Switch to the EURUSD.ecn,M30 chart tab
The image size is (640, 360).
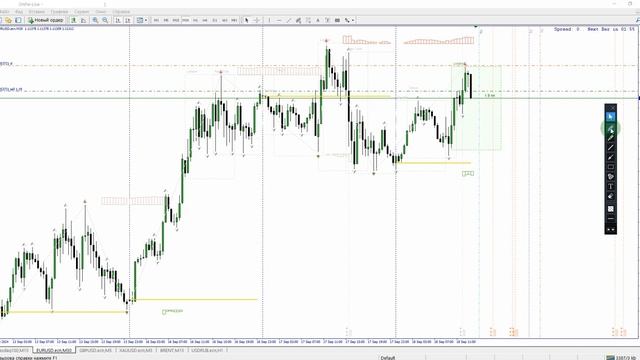pyautogui.click(x=54, y=351)
